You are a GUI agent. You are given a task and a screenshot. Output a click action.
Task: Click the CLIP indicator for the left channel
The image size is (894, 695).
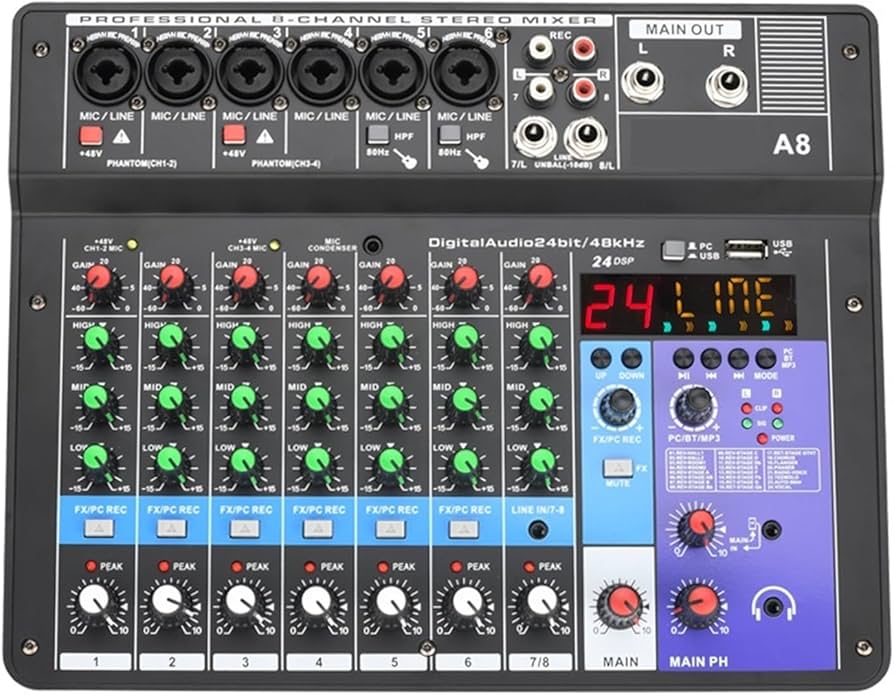[x=746, y=408]
